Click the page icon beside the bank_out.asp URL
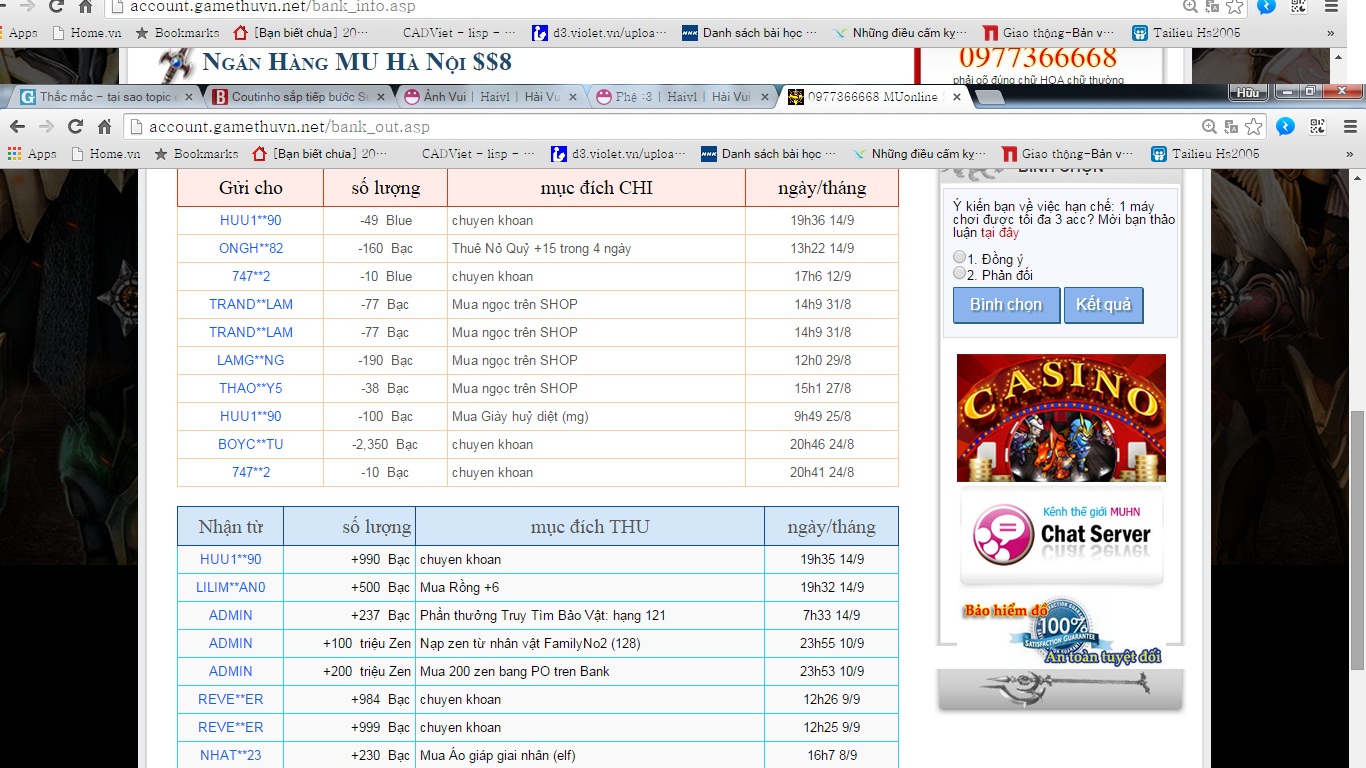 click(x=137, y=127)
